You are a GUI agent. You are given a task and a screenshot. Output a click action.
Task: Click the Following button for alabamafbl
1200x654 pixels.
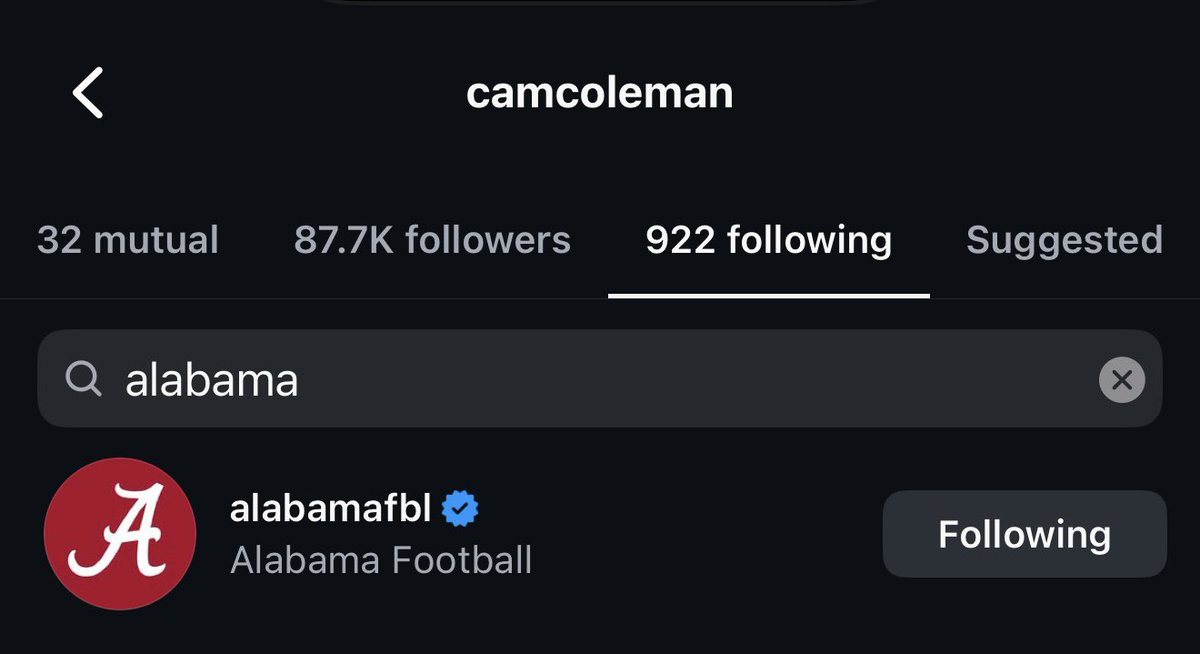point(1024,534)
